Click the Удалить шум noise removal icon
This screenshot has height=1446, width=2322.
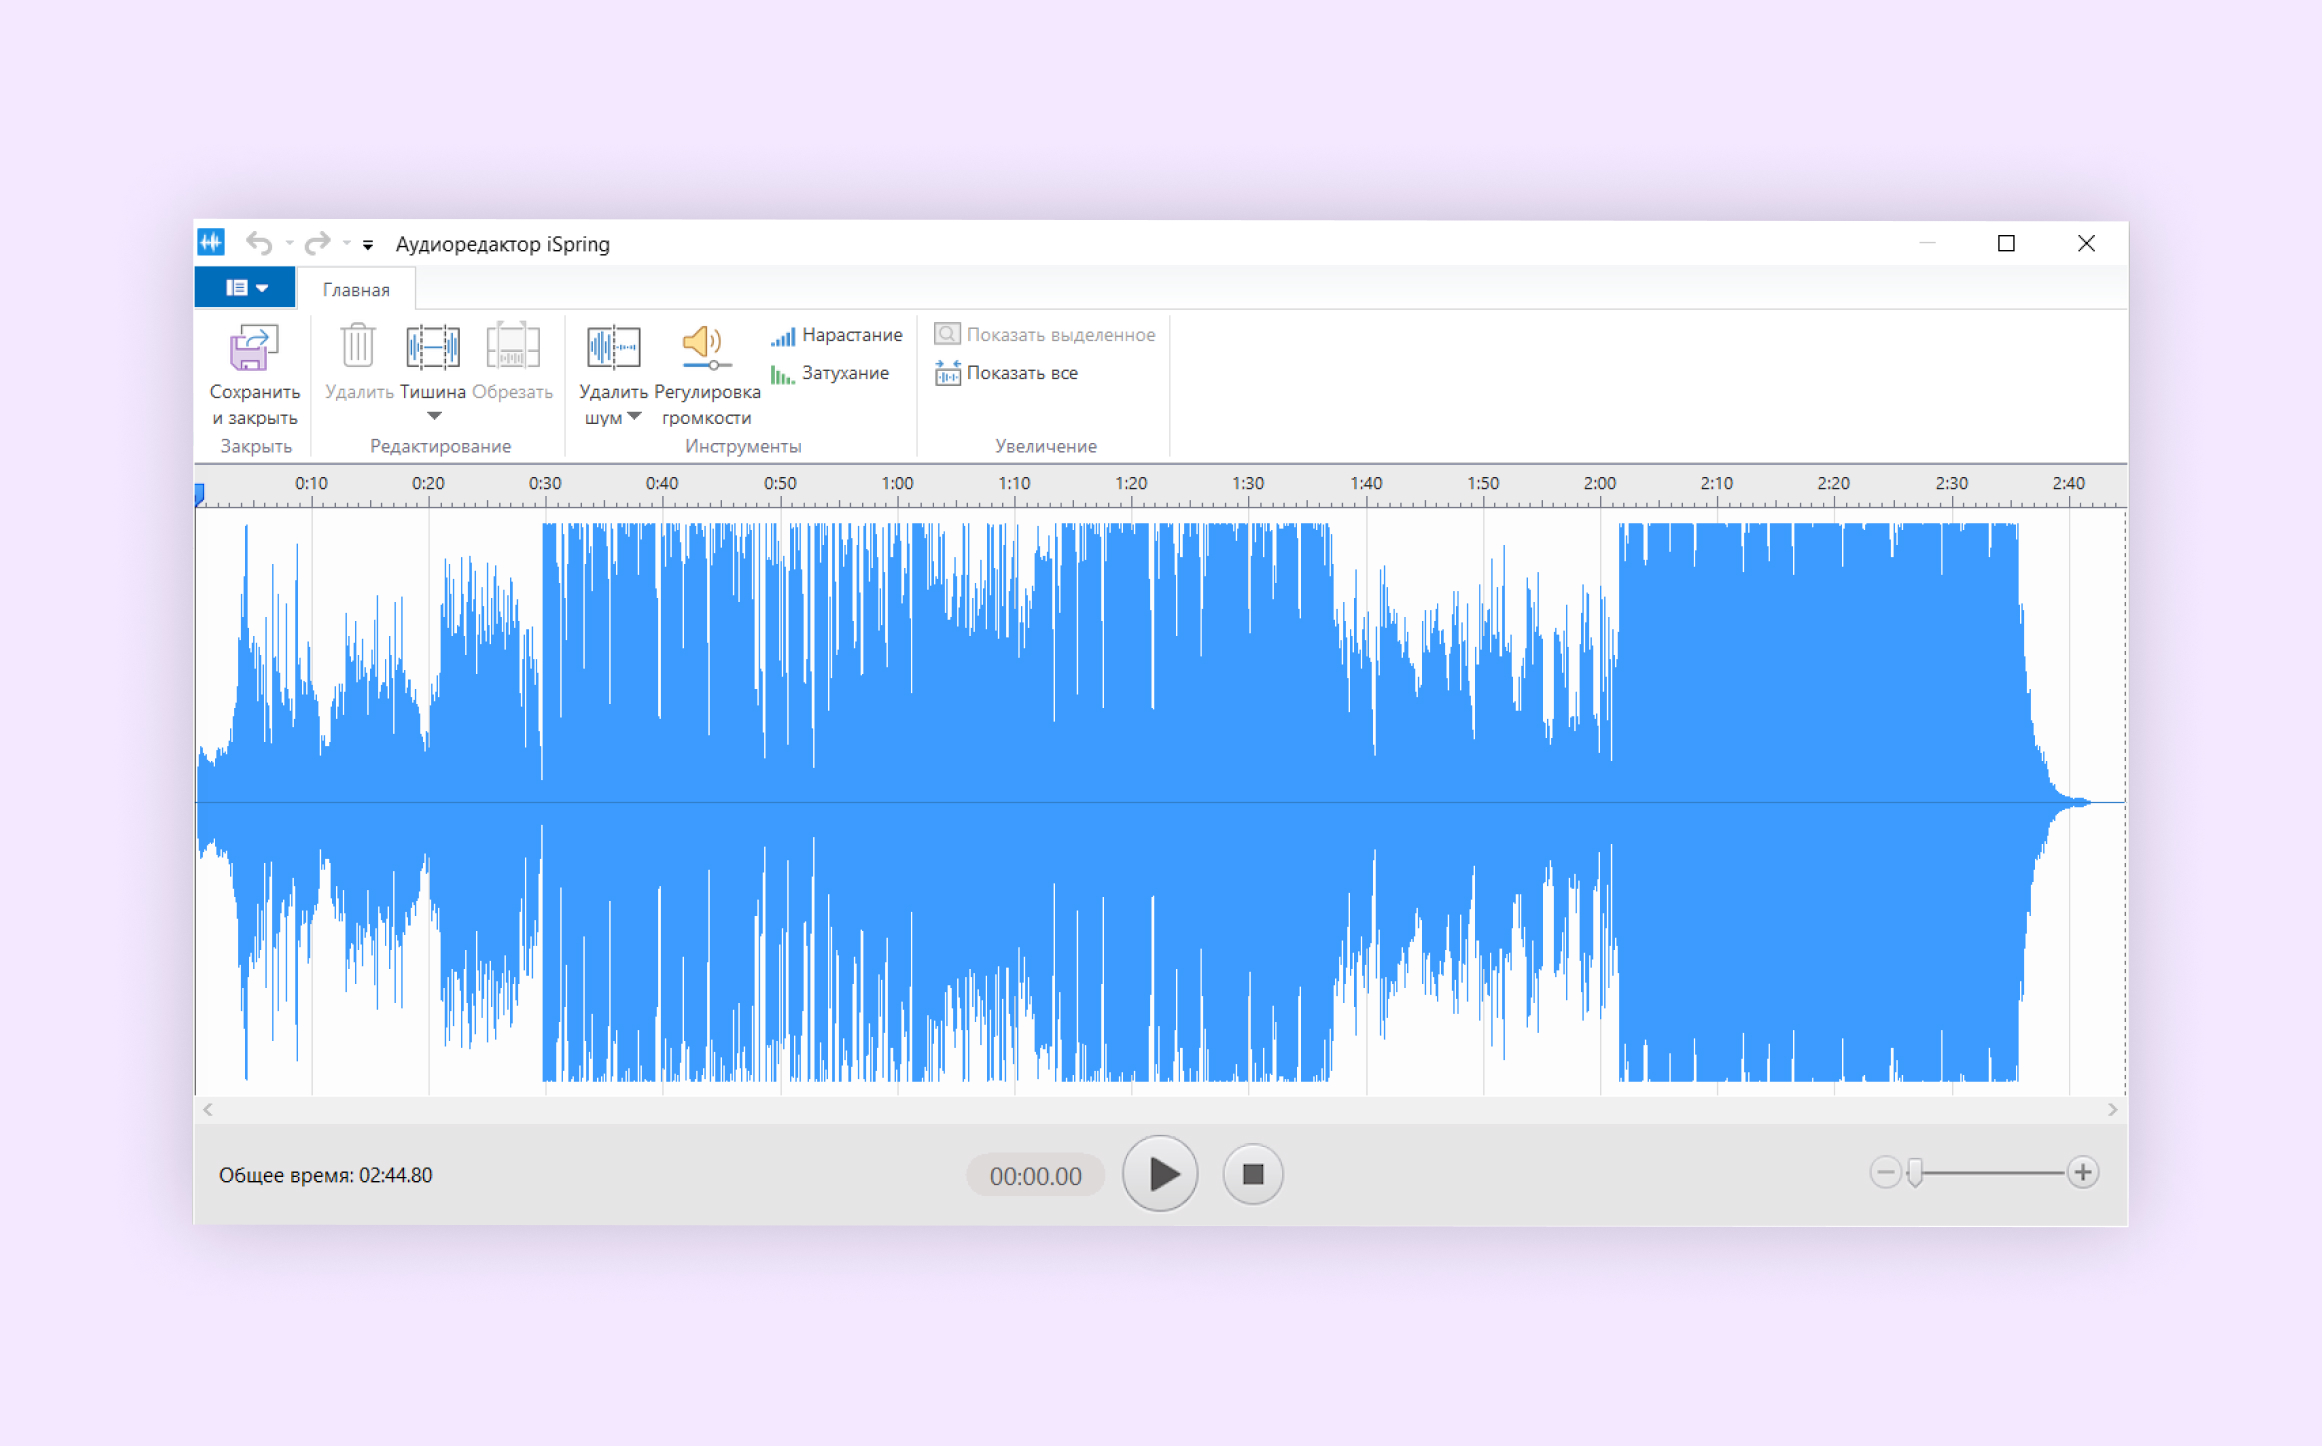pos(613,346)
